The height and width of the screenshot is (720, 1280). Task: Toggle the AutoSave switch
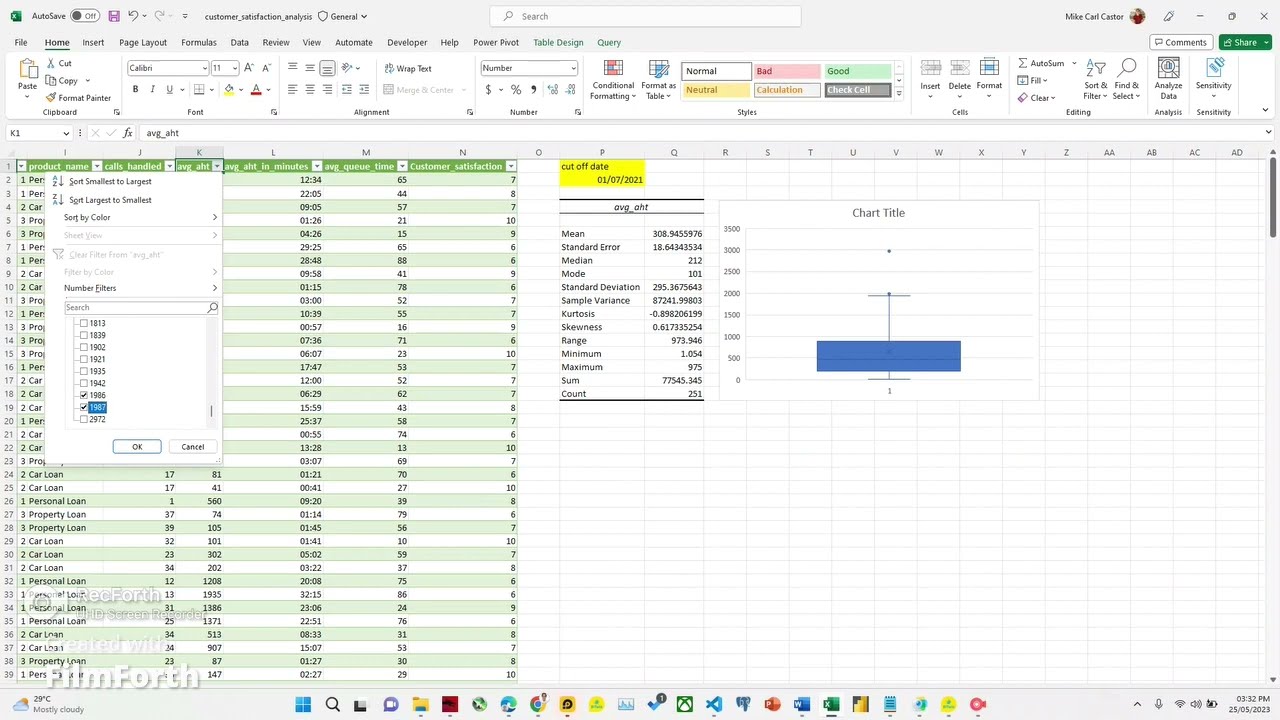pos(84,16)
